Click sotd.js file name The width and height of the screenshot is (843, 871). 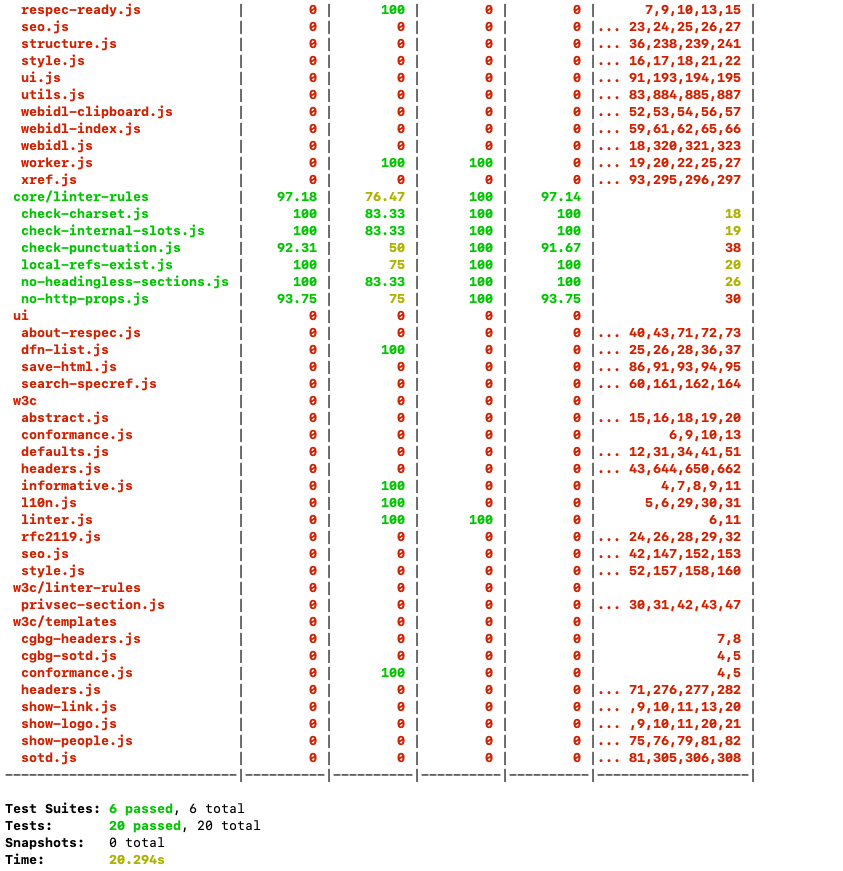coord(49,758)
